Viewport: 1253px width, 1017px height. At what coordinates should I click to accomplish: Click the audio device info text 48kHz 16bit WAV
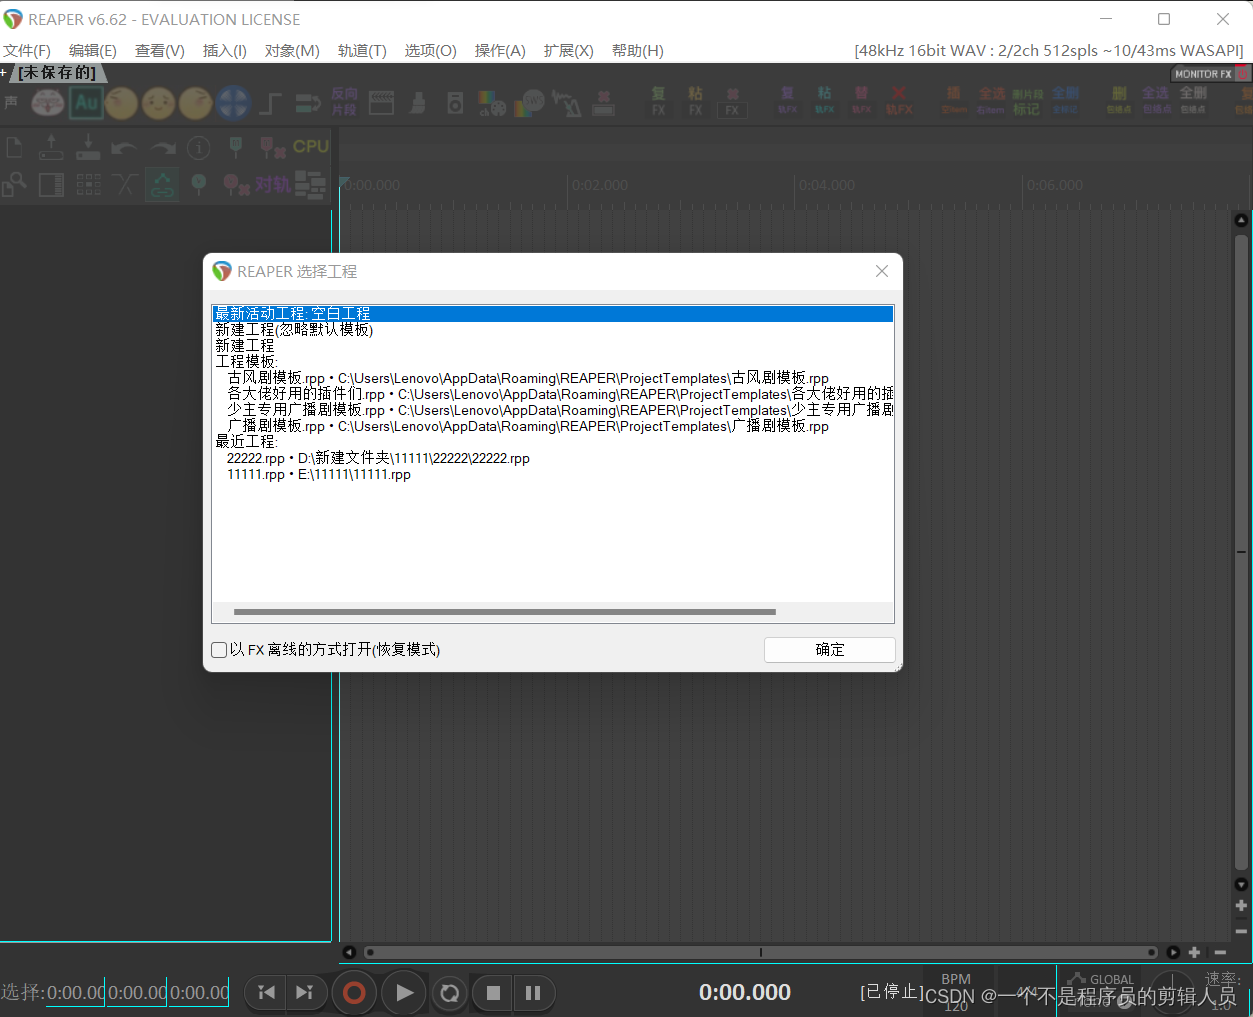pos(1049,51)
